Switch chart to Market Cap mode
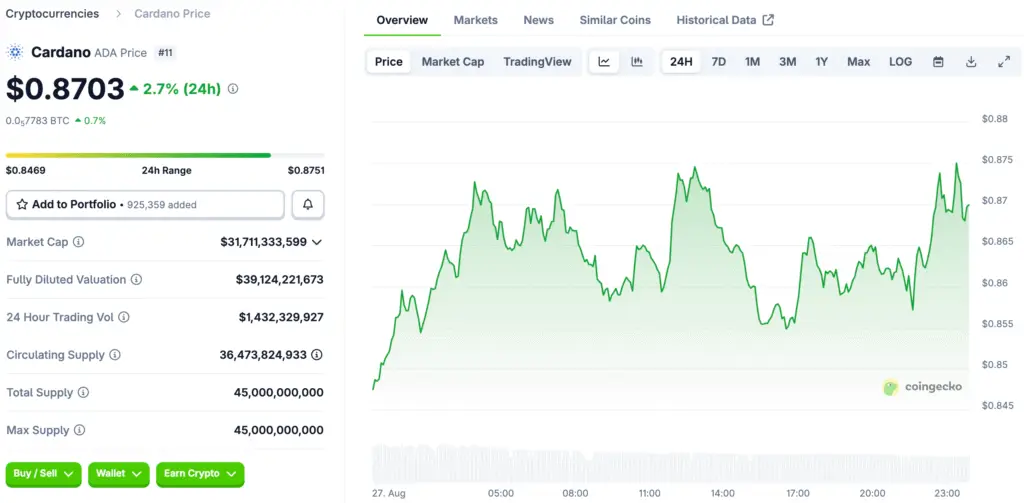This screenshot has width=1024, height=503. pyautogui.click(x=453, y=62)
